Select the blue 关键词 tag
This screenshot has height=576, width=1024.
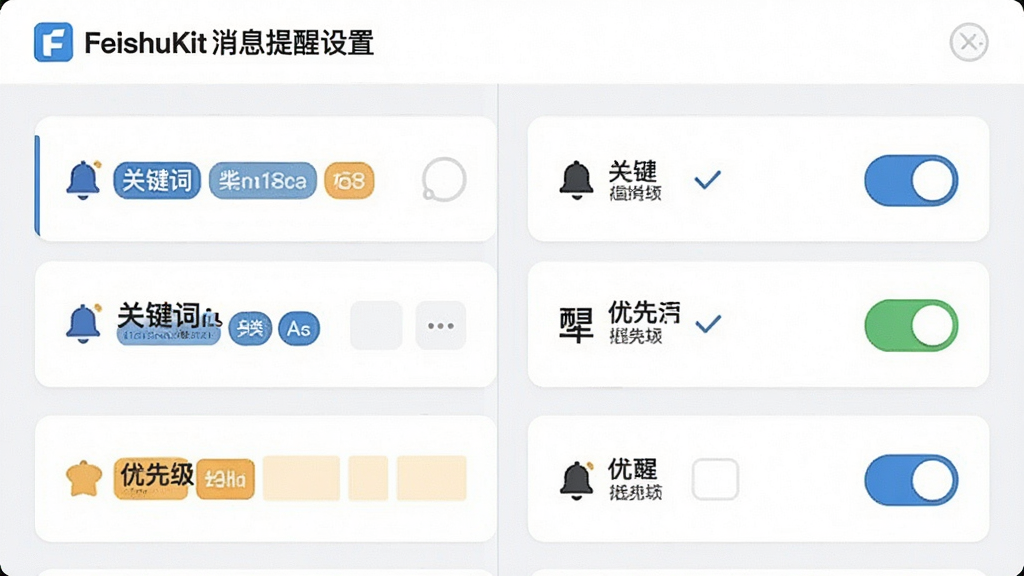(157, 180)
